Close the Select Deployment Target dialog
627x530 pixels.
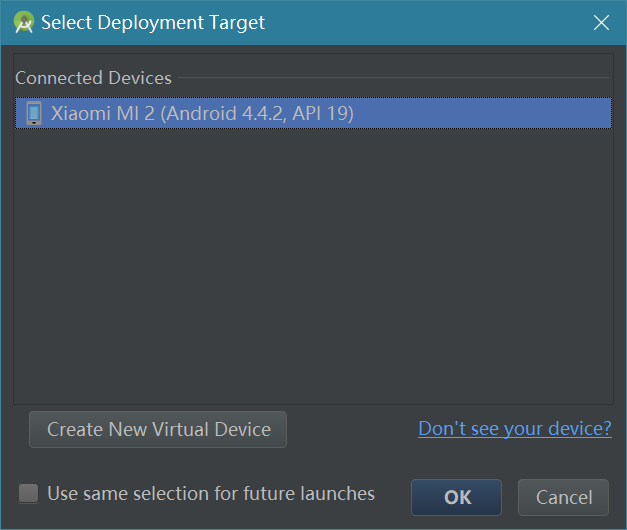pyautogui.click(x=601, y=22)
